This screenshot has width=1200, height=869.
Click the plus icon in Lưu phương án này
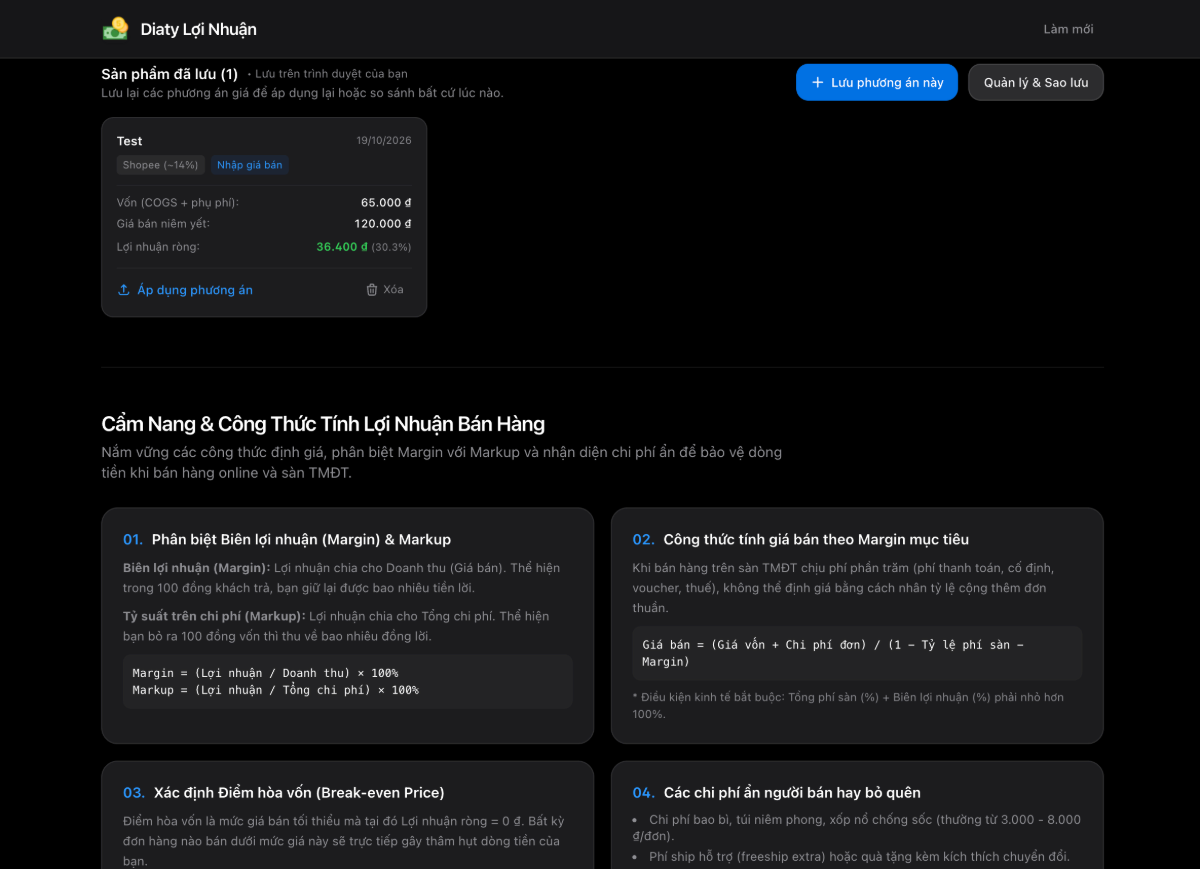[818, 82]
